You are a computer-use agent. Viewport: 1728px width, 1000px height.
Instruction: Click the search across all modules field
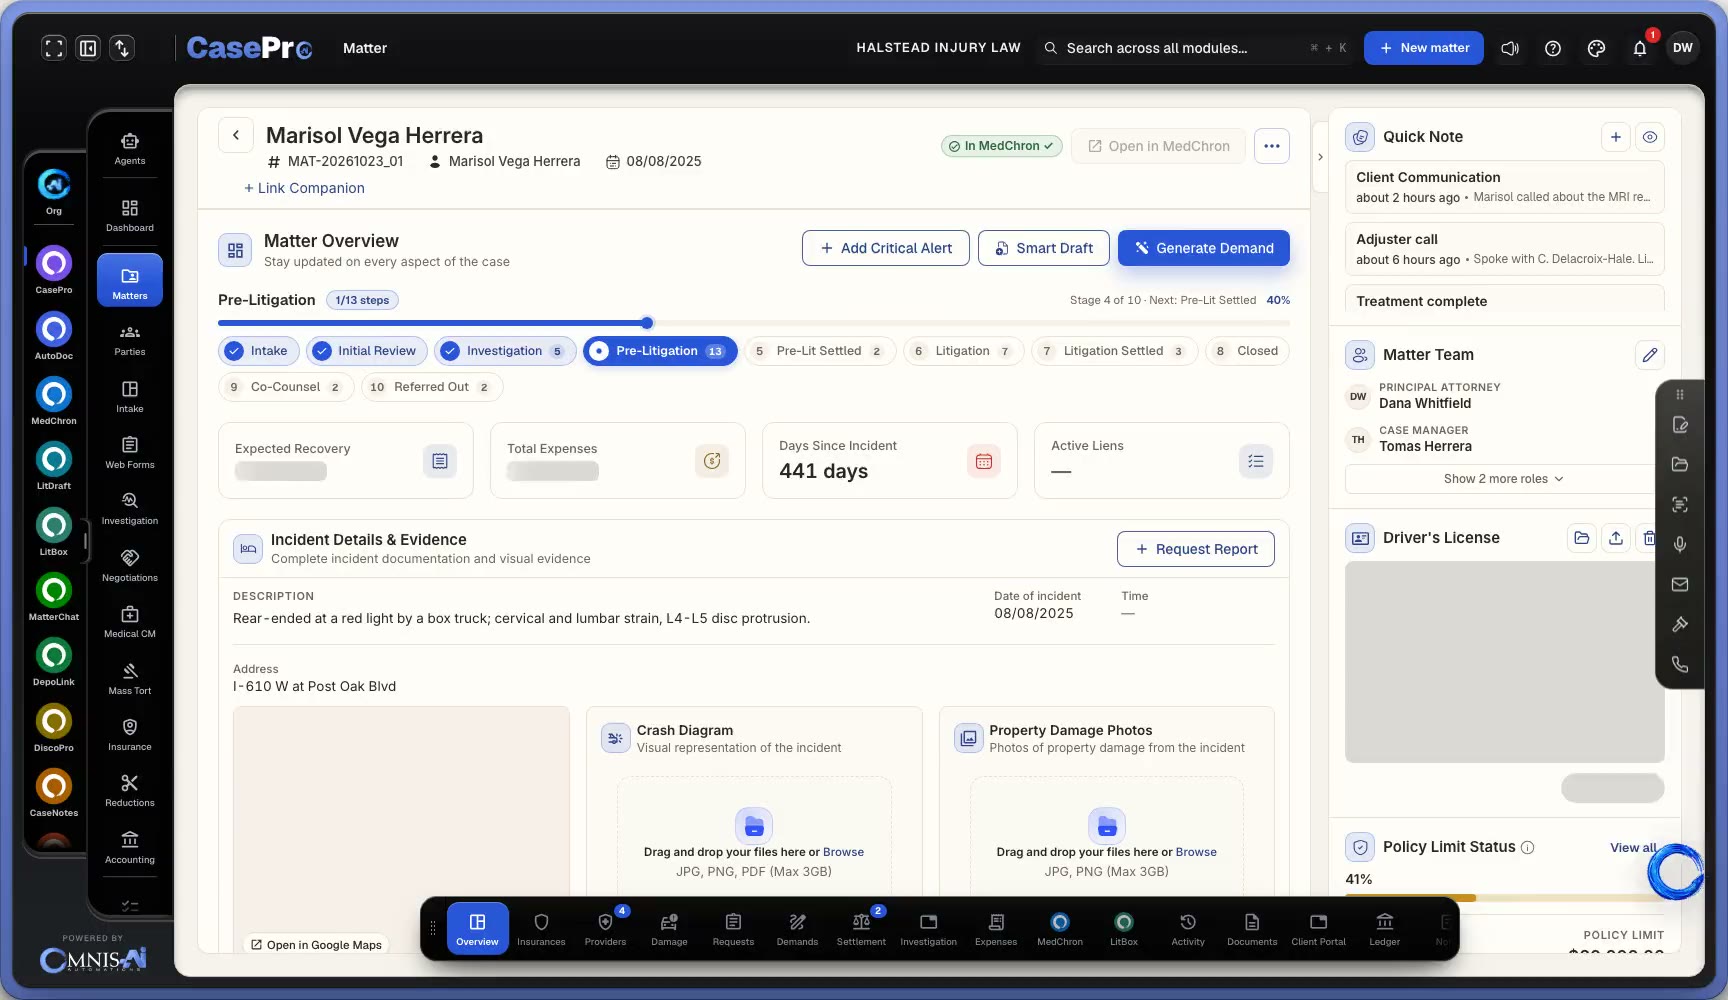point(1196,48)
